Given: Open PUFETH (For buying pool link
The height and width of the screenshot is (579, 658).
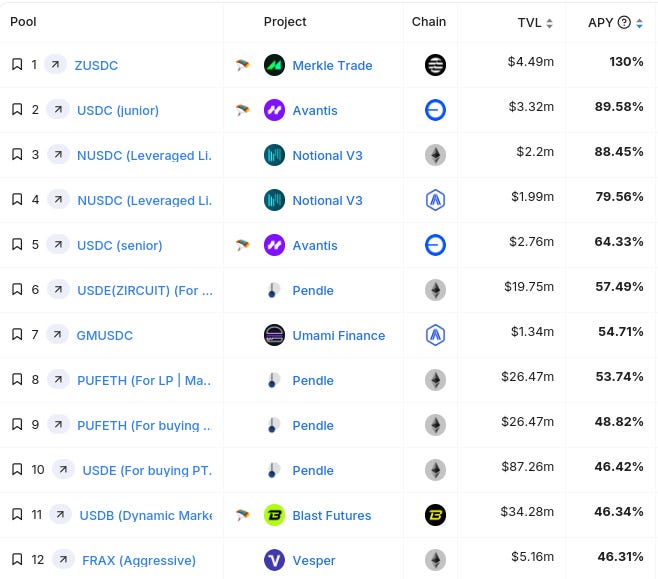Looking at the screenshot, I should pyautogui.click(x=144, y=425).
